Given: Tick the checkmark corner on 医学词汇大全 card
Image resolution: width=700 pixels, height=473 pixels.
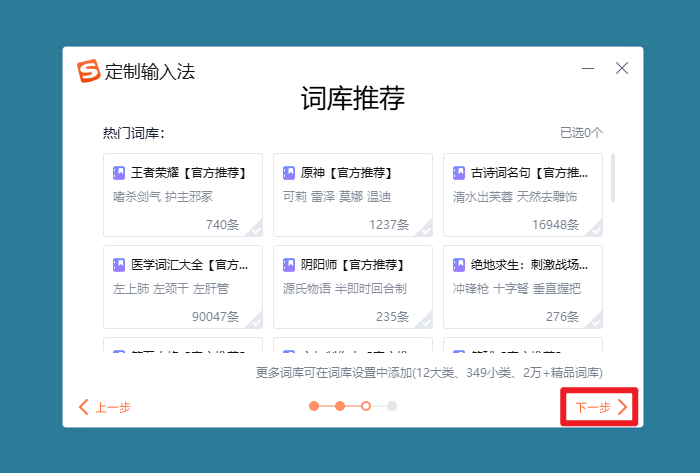Looking at the screenshot, I should click(255, 321).
